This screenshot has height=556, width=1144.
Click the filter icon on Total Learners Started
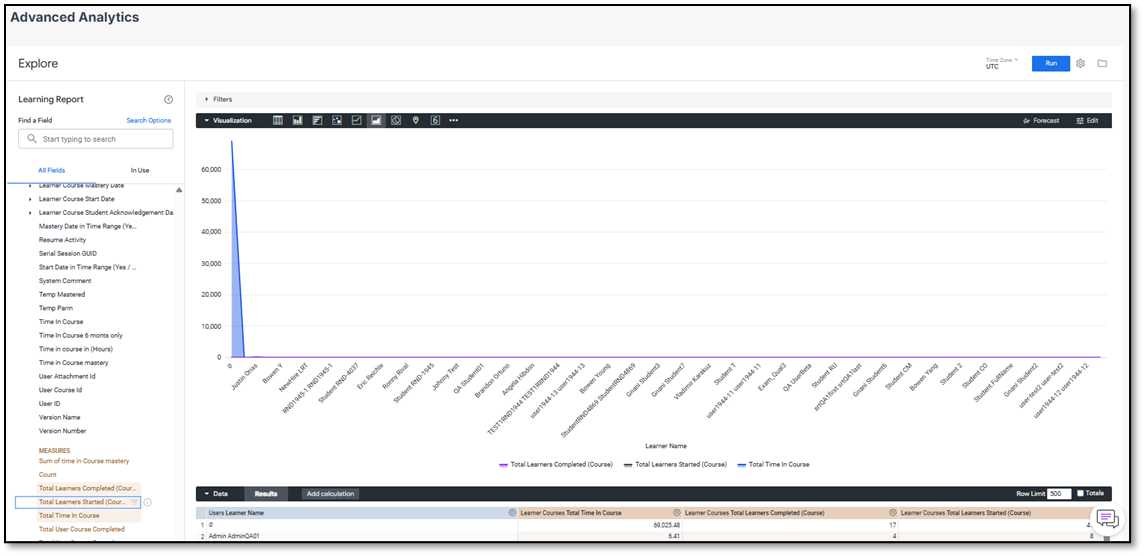(134, 502)
